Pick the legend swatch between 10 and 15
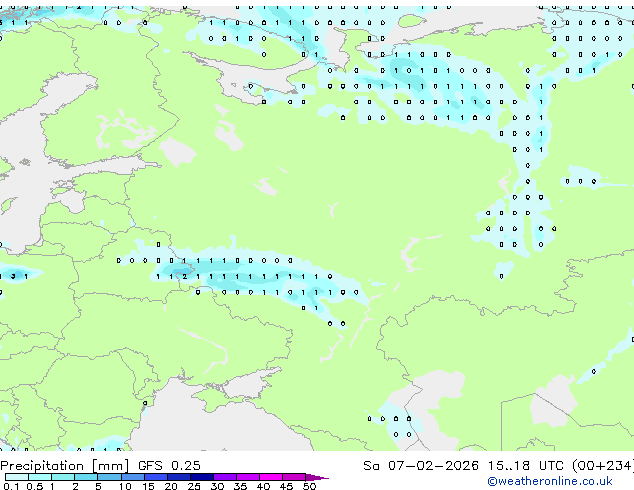 pyautogui.click(x=133, y=477)
